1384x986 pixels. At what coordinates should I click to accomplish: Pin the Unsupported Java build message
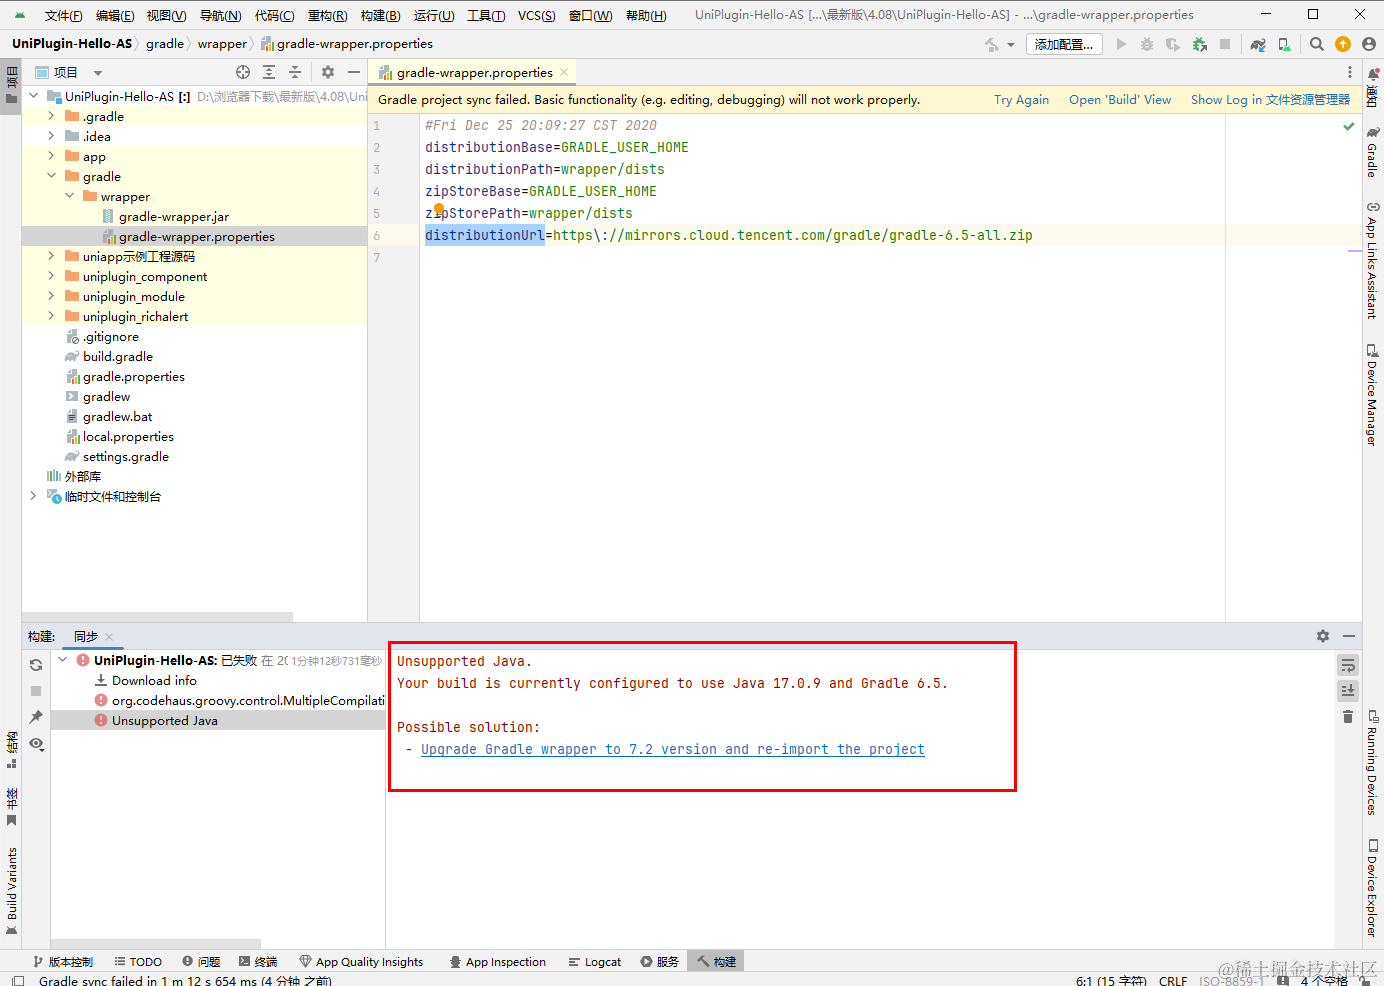(x=36, y=717)
